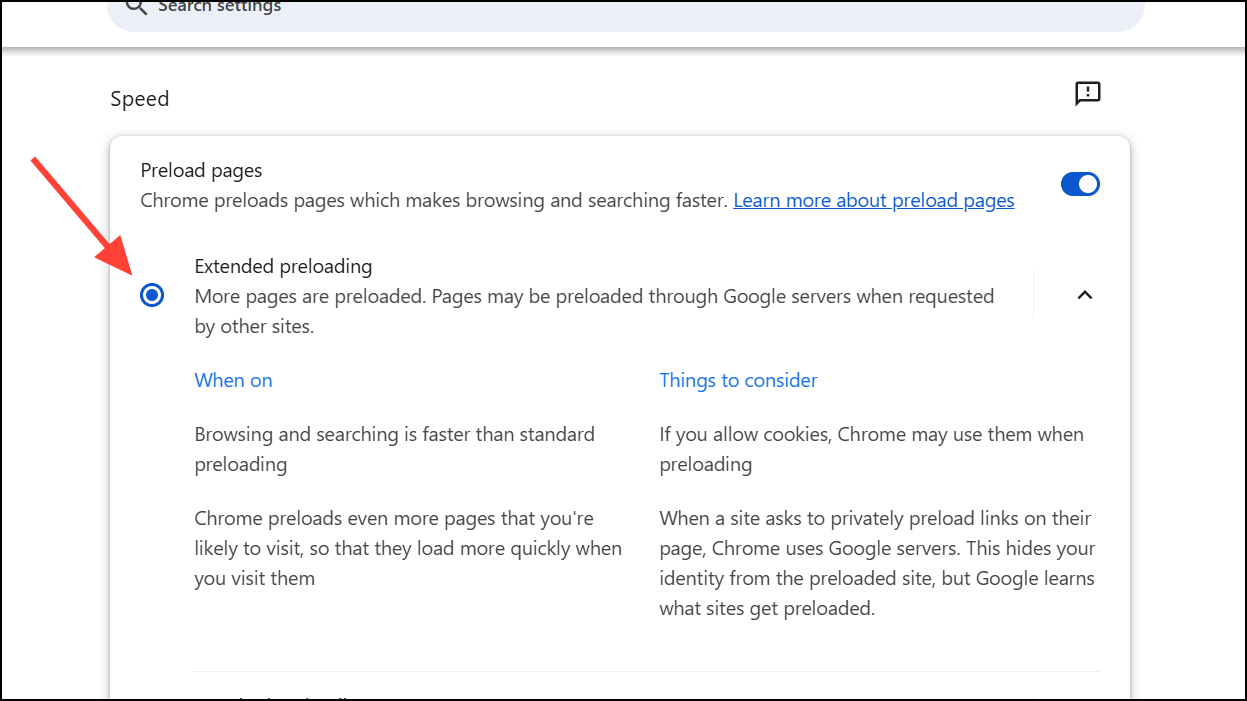Follow the preload pages learn more link

874,200
